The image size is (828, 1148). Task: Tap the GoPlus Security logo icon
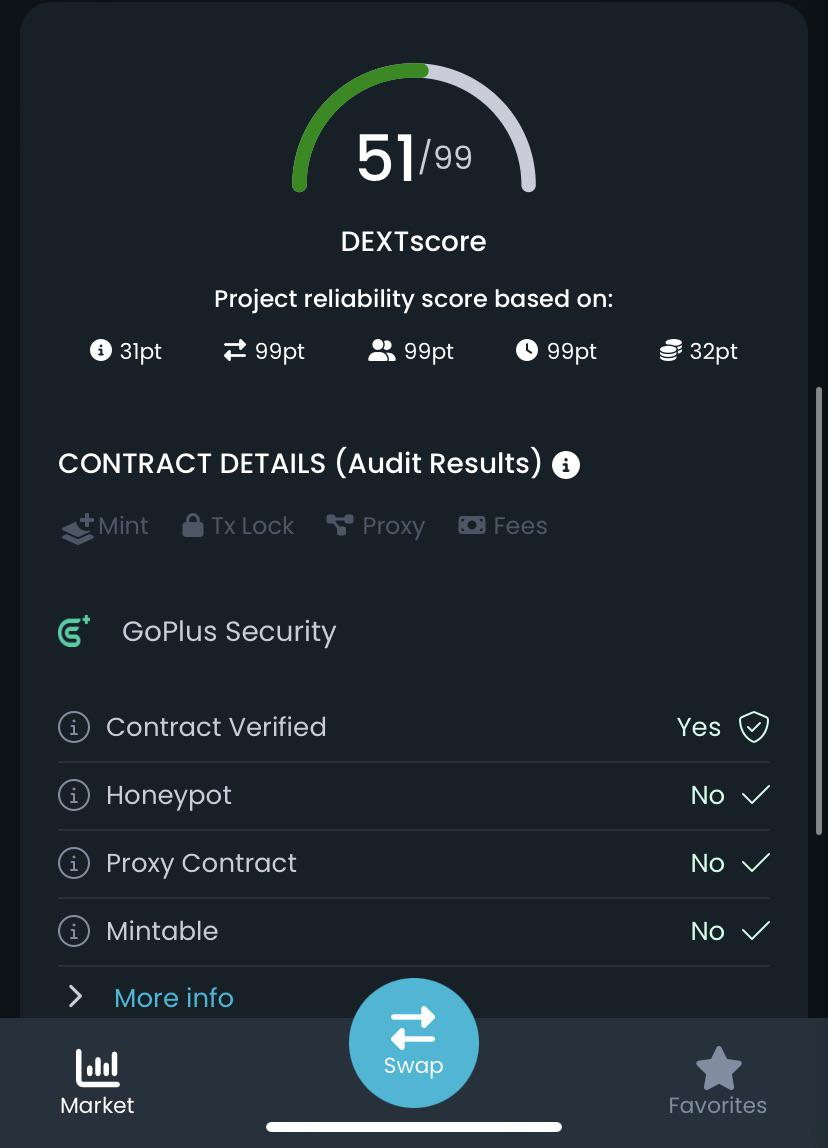pyautogui.click(x=75, y=631)
